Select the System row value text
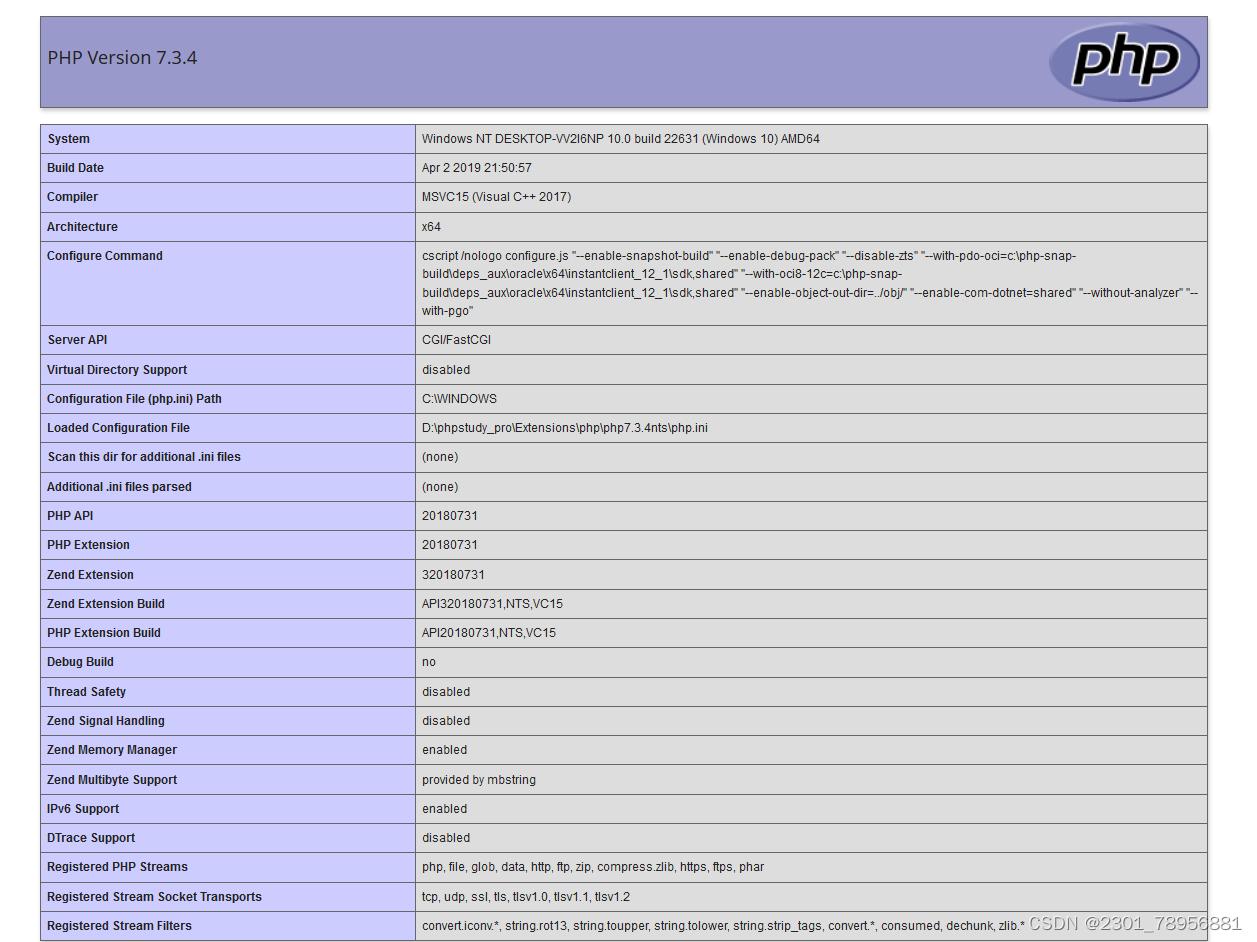This screenshot has height=942, width=1257. (x=621, y=139)
